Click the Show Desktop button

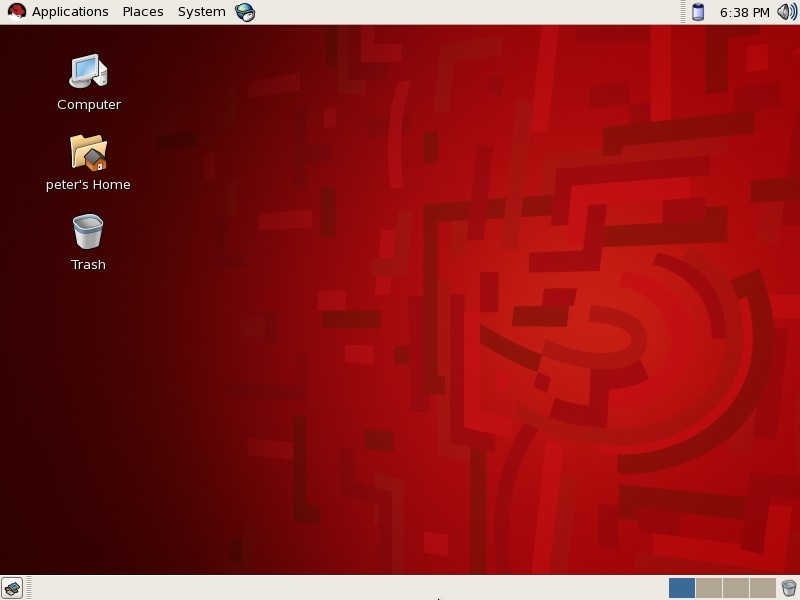click(x=12, y=588)
